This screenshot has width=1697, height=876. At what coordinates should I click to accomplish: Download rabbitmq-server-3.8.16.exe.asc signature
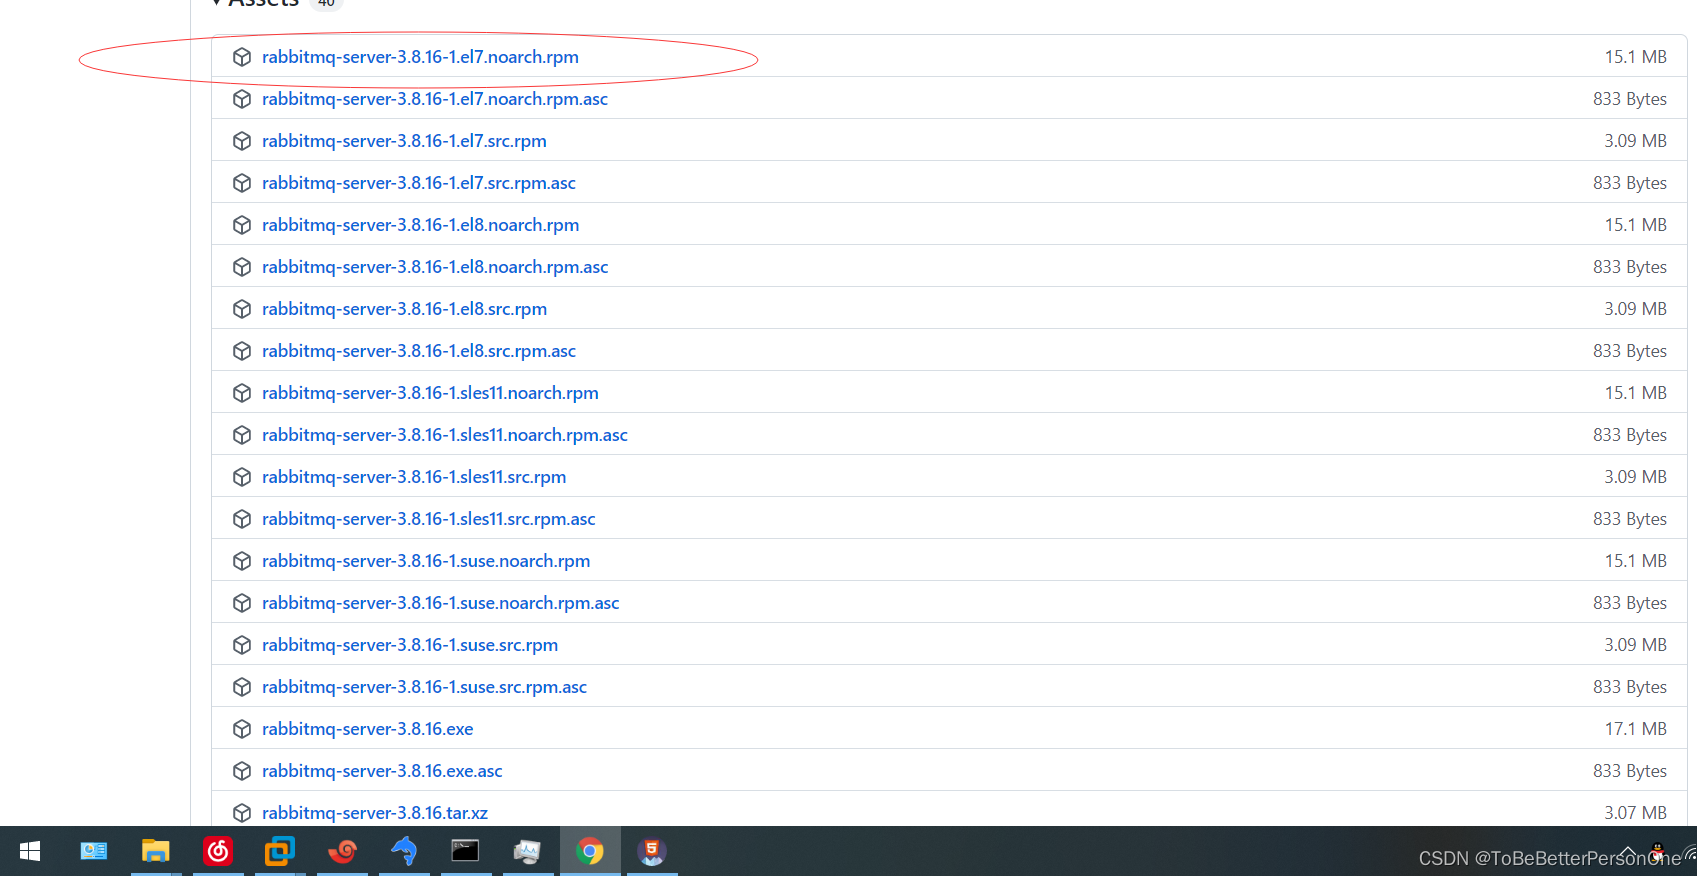pyautogui.click(x=382, y=771)
